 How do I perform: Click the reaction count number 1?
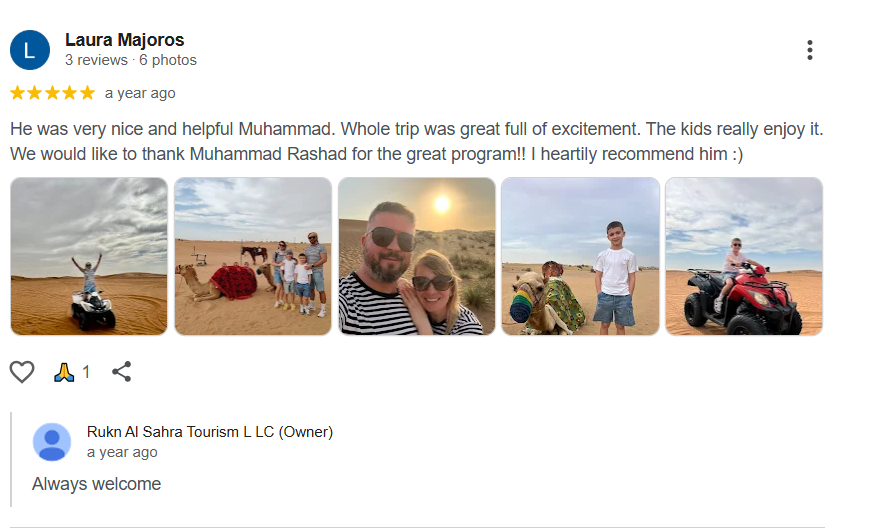click(86, 372)
